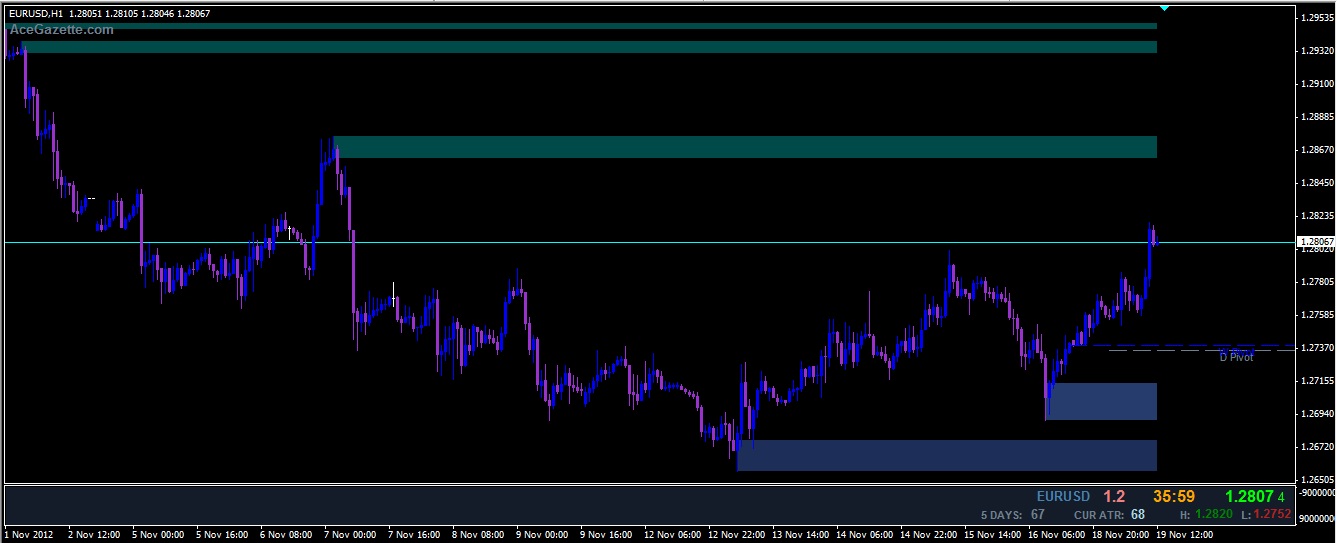
Task: Click the orange candle timer 35:59
Action: (1173, 496)
